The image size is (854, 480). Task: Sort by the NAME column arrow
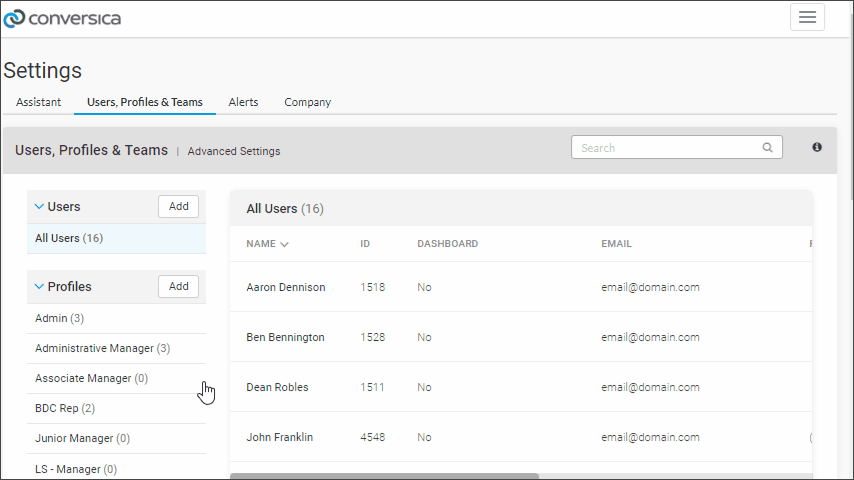[284, 245]
